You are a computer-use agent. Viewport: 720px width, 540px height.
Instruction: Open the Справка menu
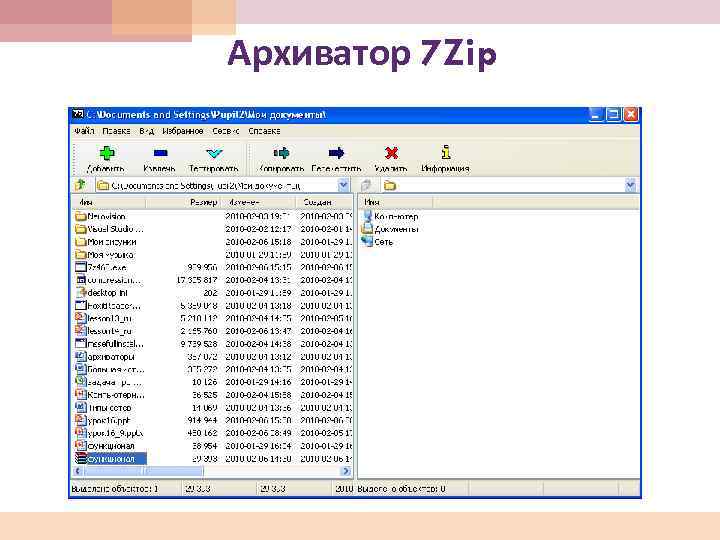click(x=264, y=131)
